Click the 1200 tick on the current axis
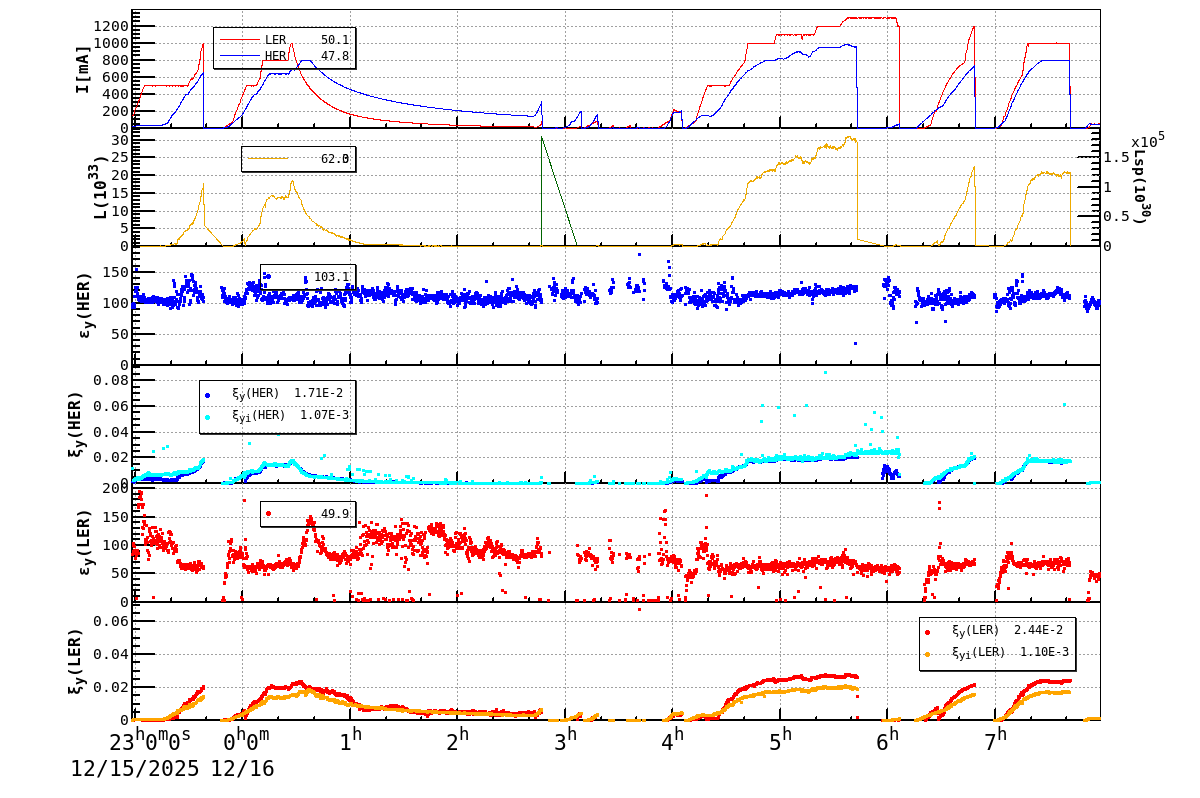1200x798 pixels. tap(110, 26)
